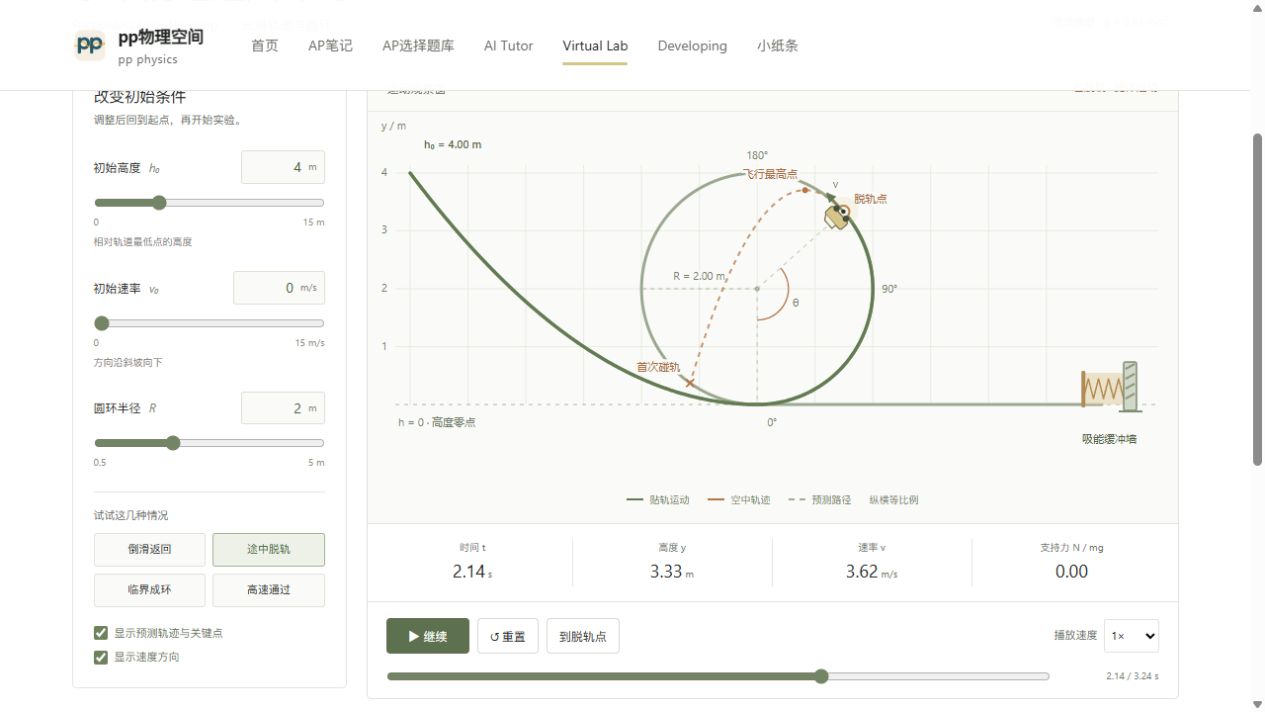Screen dimensions: 1265x712
Task: Select the 临界成环 preset
Action: point(150,590)
